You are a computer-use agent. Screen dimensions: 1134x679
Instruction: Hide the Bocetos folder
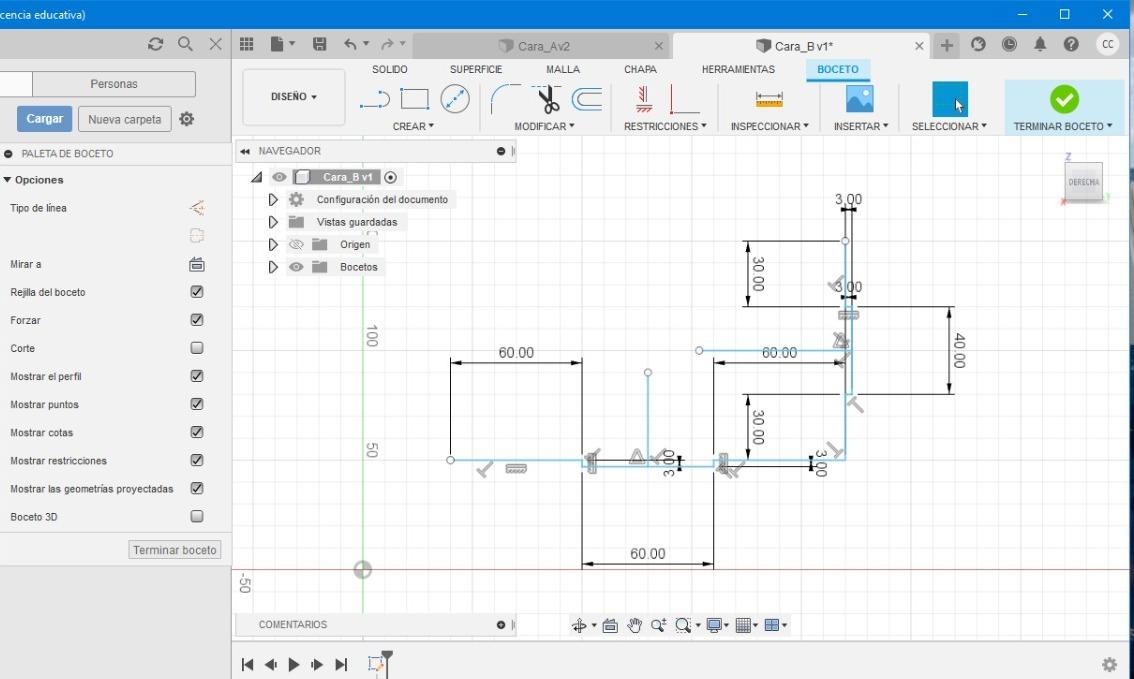pyautogui.click(x=296, y=267)
